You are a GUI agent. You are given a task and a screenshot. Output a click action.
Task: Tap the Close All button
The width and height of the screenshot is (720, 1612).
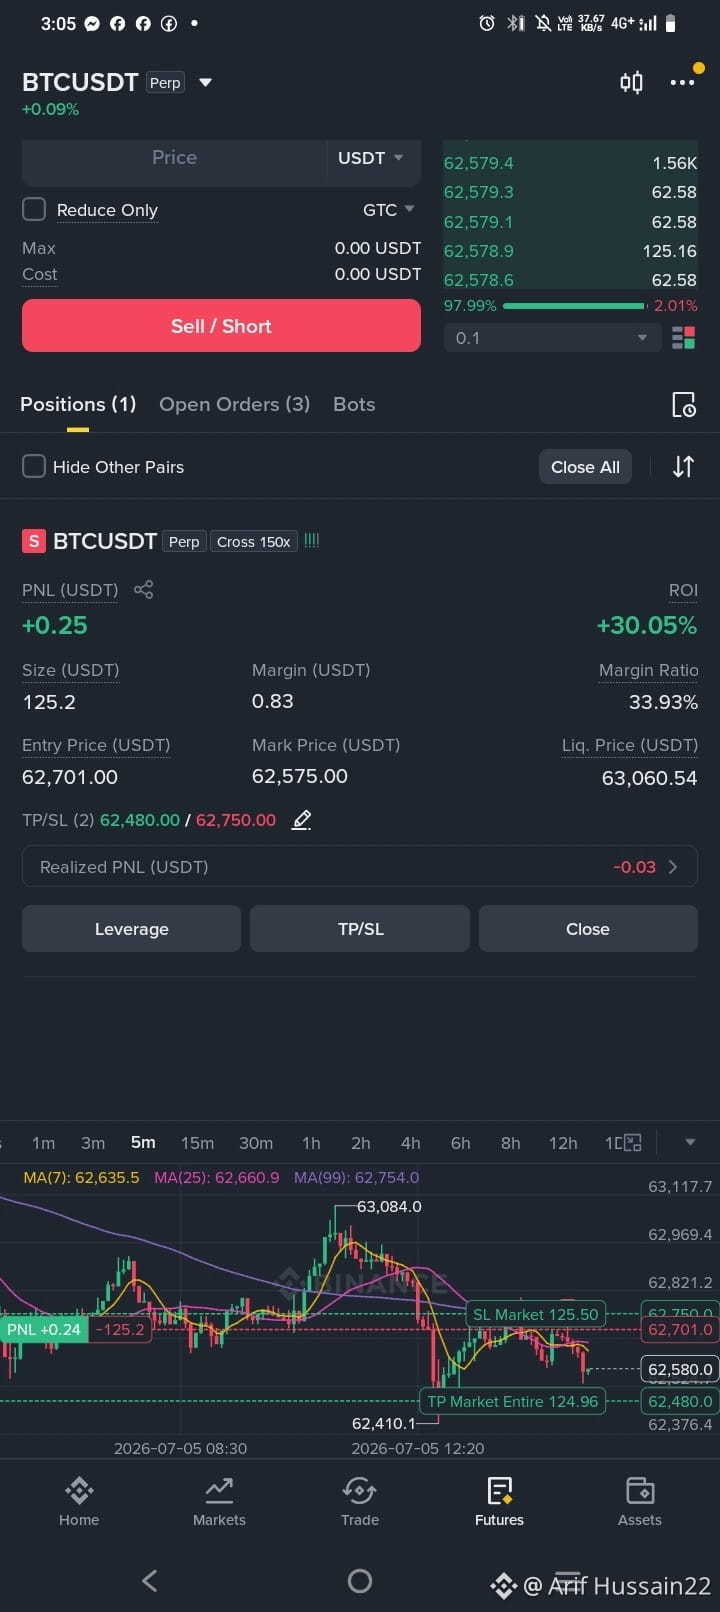(585, 466)
